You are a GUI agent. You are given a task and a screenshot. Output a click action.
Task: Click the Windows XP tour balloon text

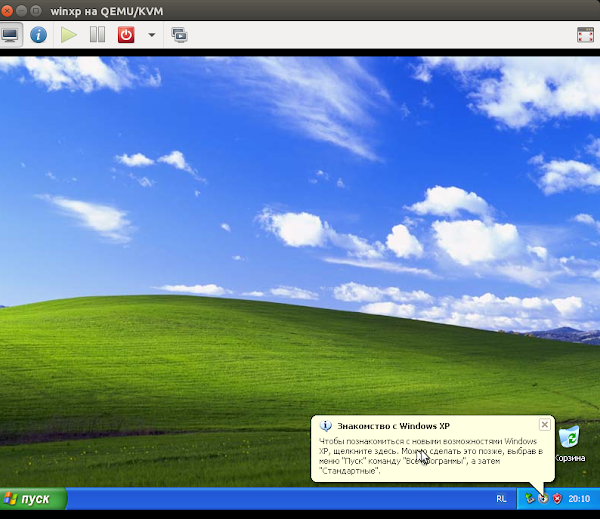[x=431, y=456]
